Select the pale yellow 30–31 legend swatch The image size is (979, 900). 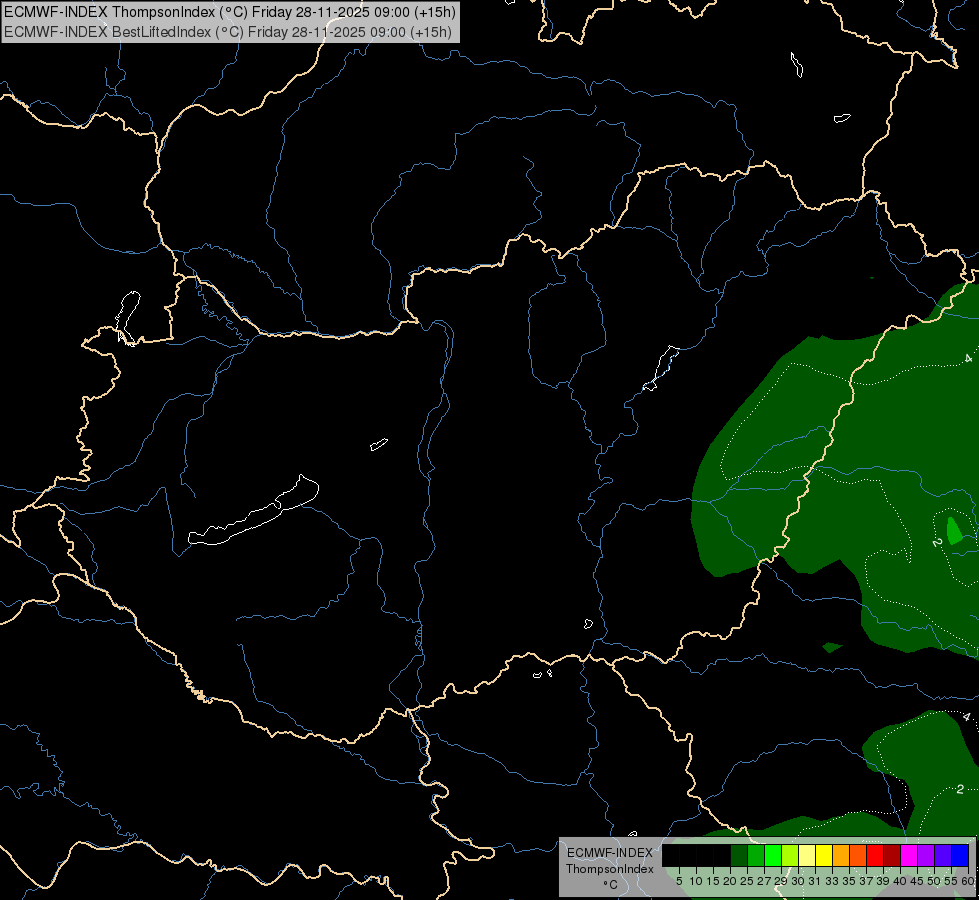click(807, 855)
